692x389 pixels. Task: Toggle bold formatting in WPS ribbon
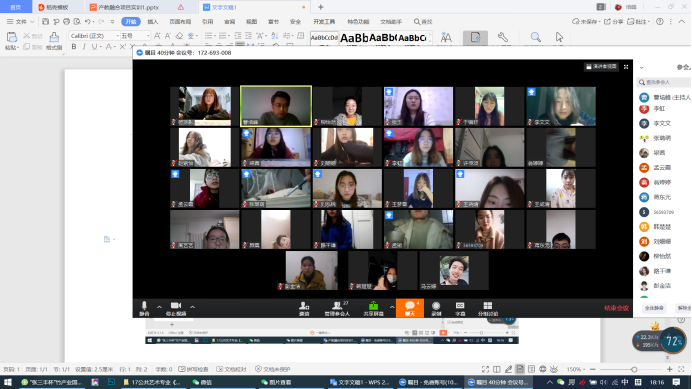(74, 47)
